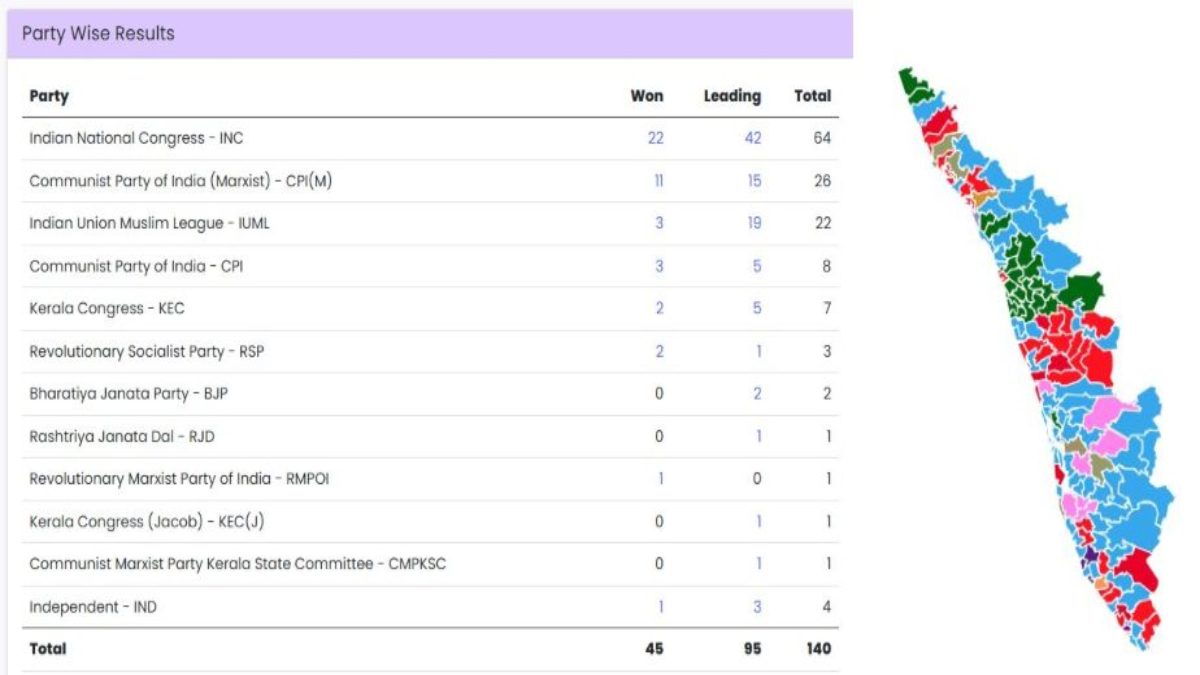Open the BJP leading count 2 link
This screenshot has width=1200, height=675.
pos(757,393)
